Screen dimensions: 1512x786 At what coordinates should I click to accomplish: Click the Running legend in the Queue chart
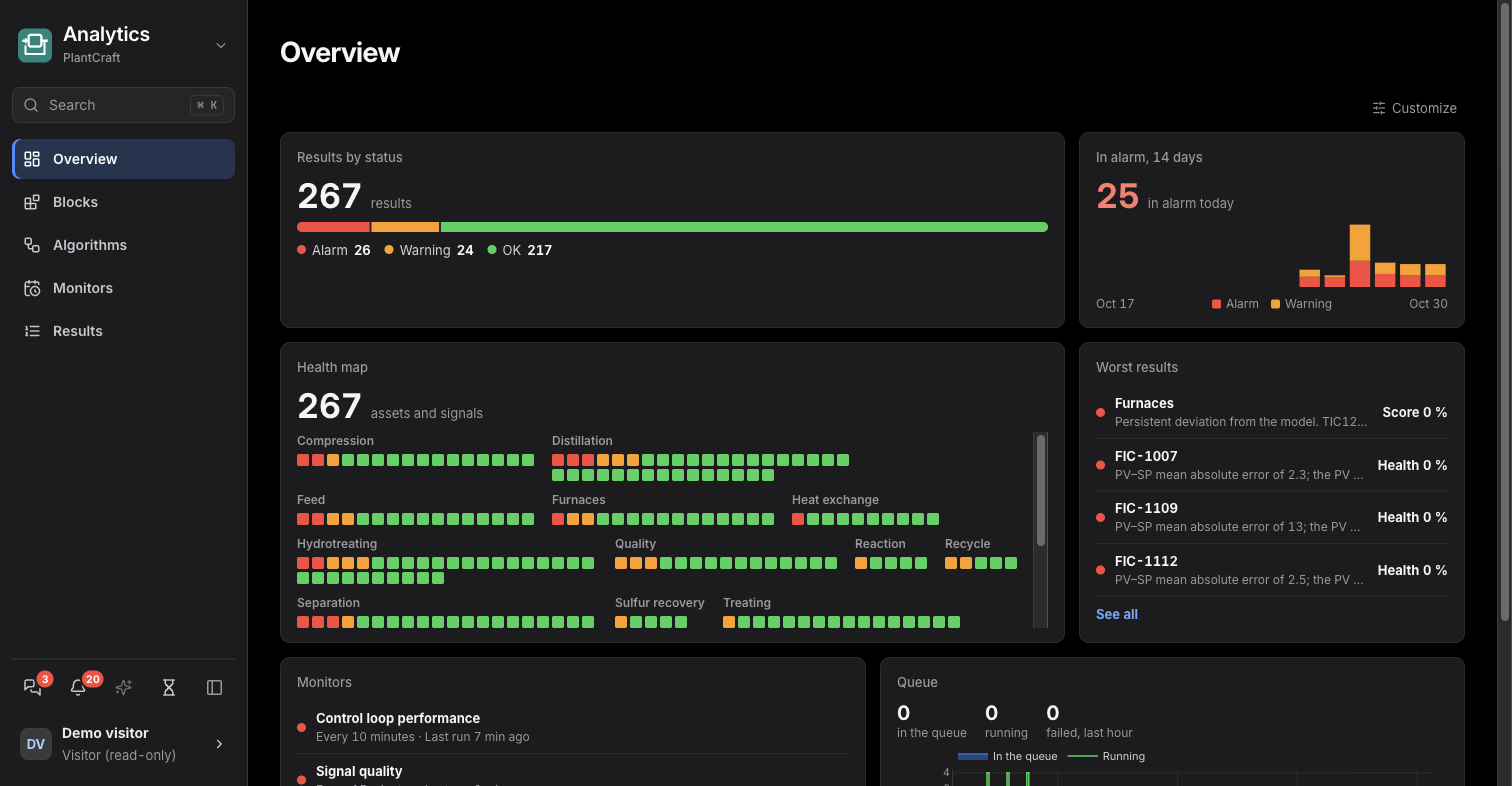pos(1106,756)
